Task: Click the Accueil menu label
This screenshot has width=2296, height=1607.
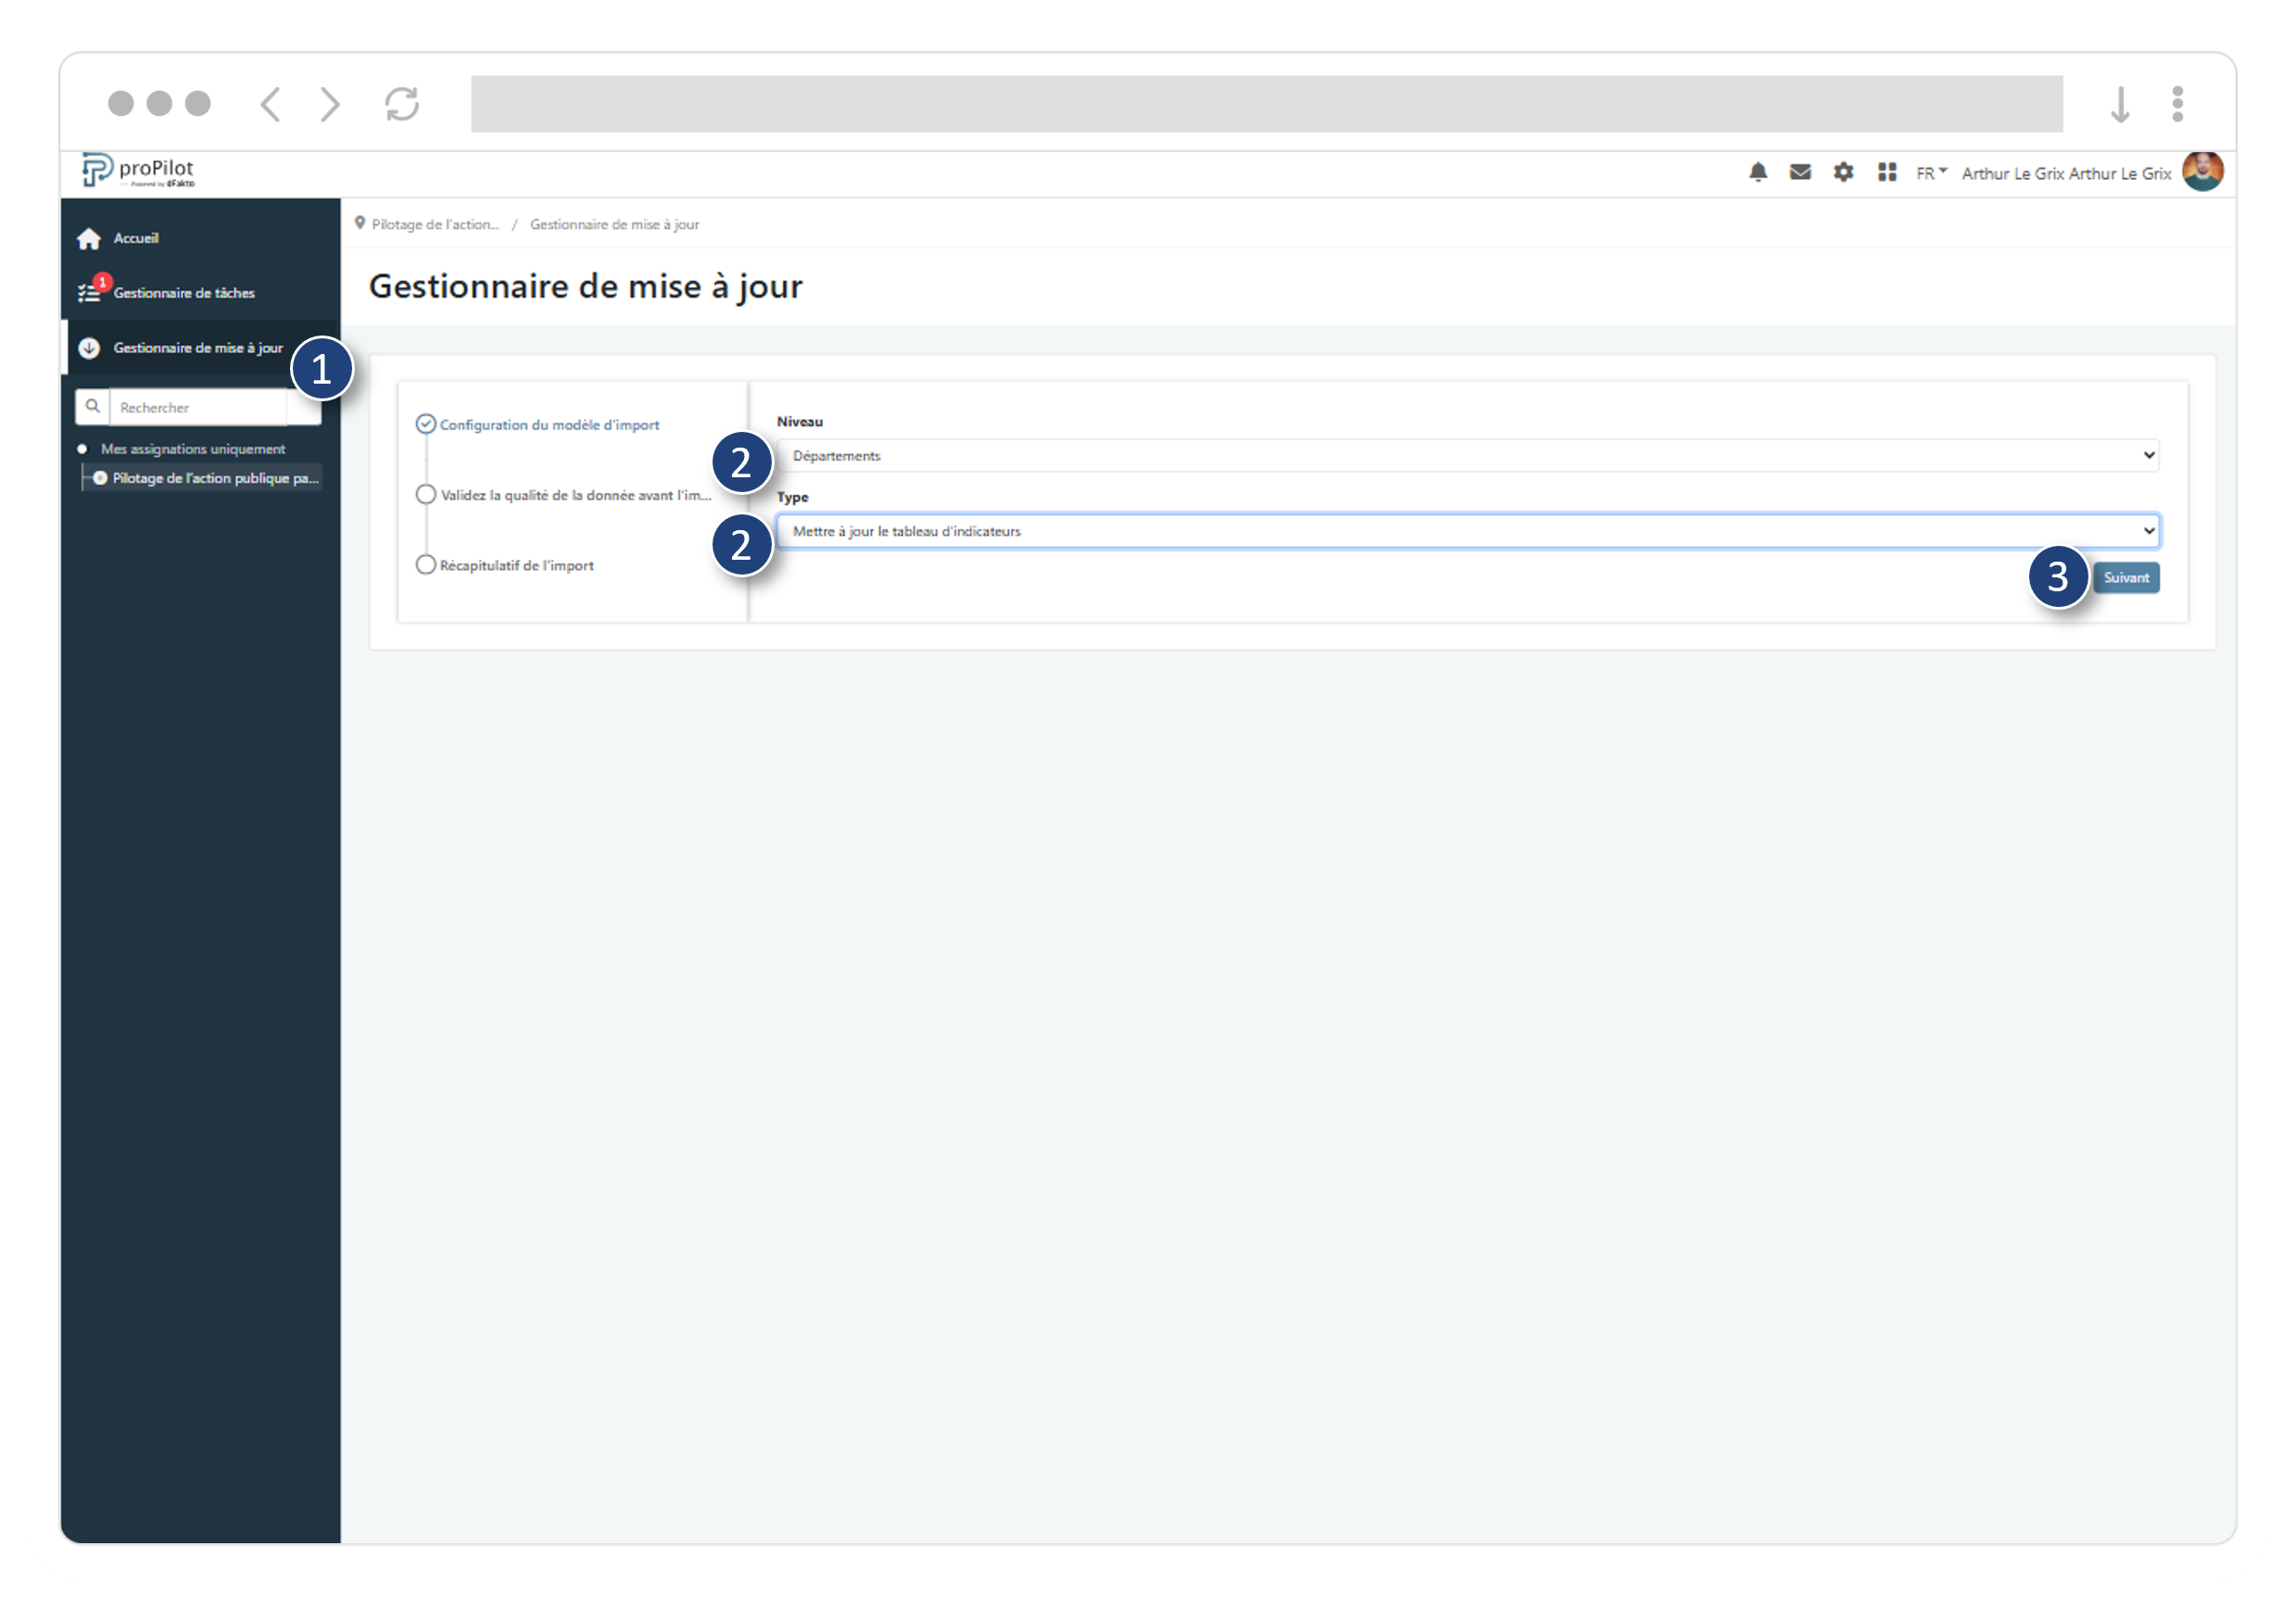Action: point(136,238)
